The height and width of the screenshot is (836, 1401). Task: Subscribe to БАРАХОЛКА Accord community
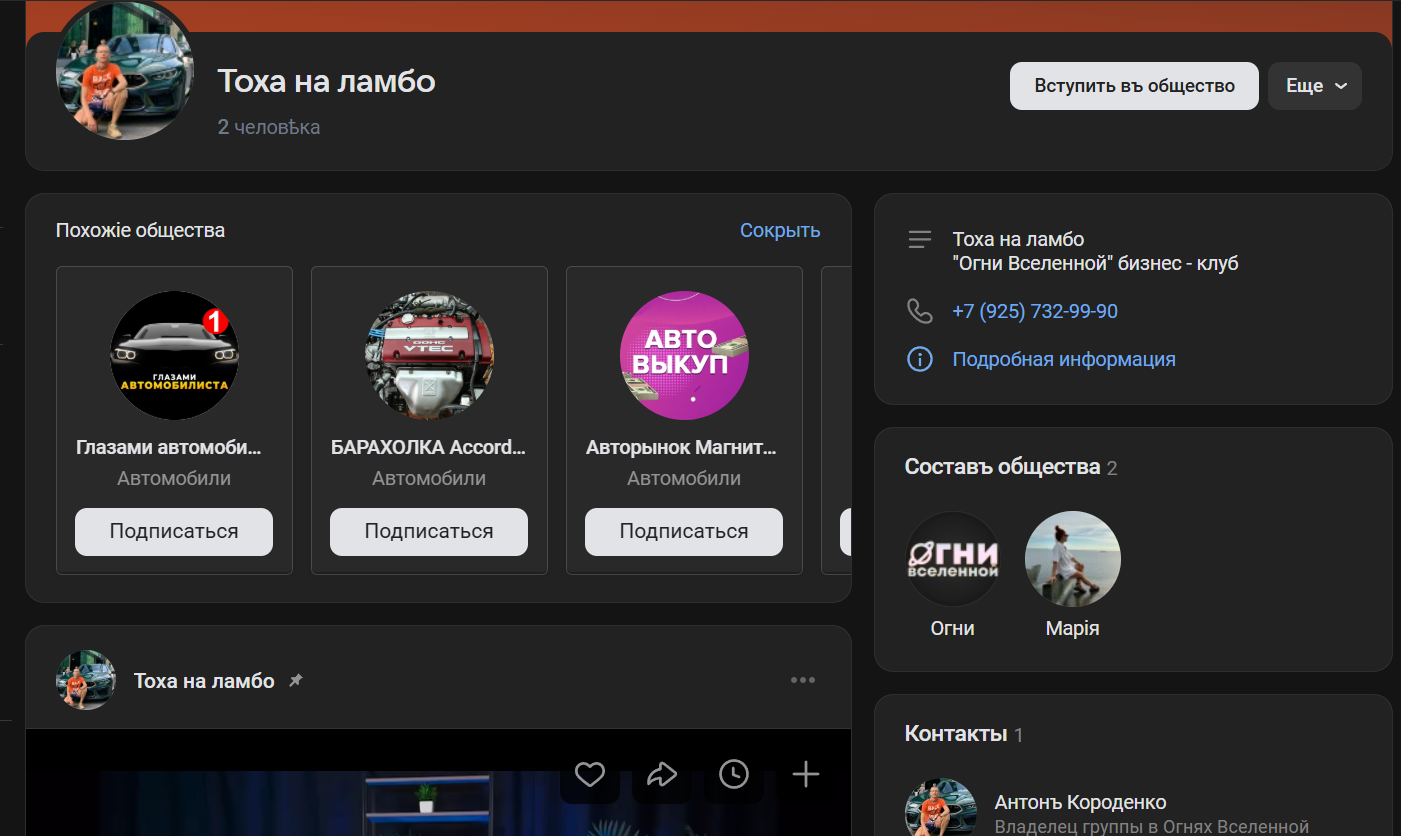point(429,531)
